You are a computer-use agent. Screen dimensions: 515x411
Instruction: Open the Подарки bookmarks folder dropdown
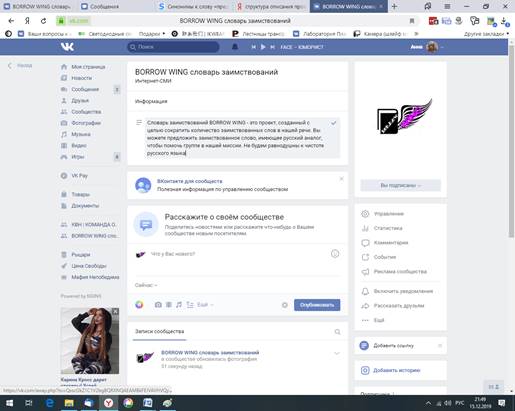tap(152, 34)
